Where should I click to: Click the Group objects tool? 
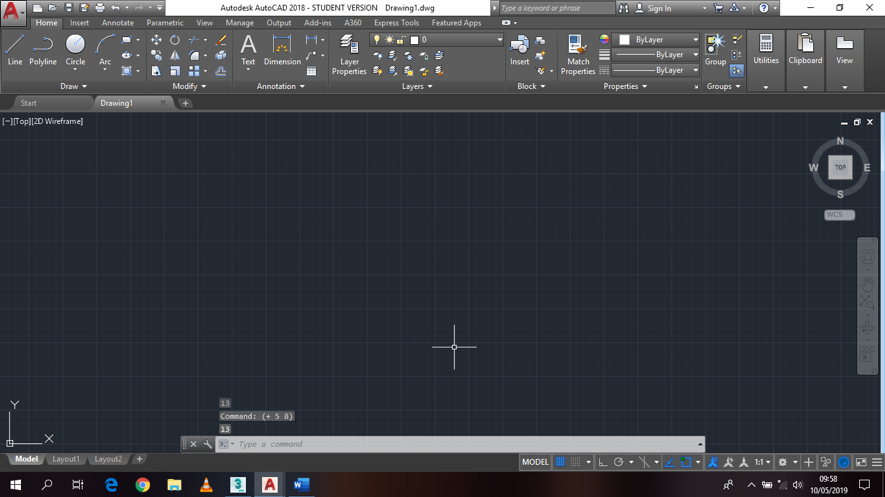pyautogui.click(x=715, y=50)
